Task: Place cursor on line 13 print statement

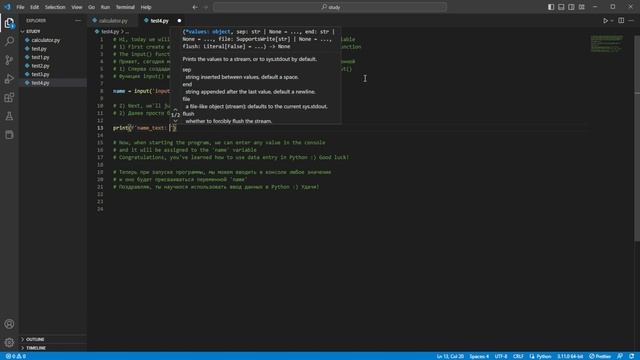Action: click(x=144, y=128)
